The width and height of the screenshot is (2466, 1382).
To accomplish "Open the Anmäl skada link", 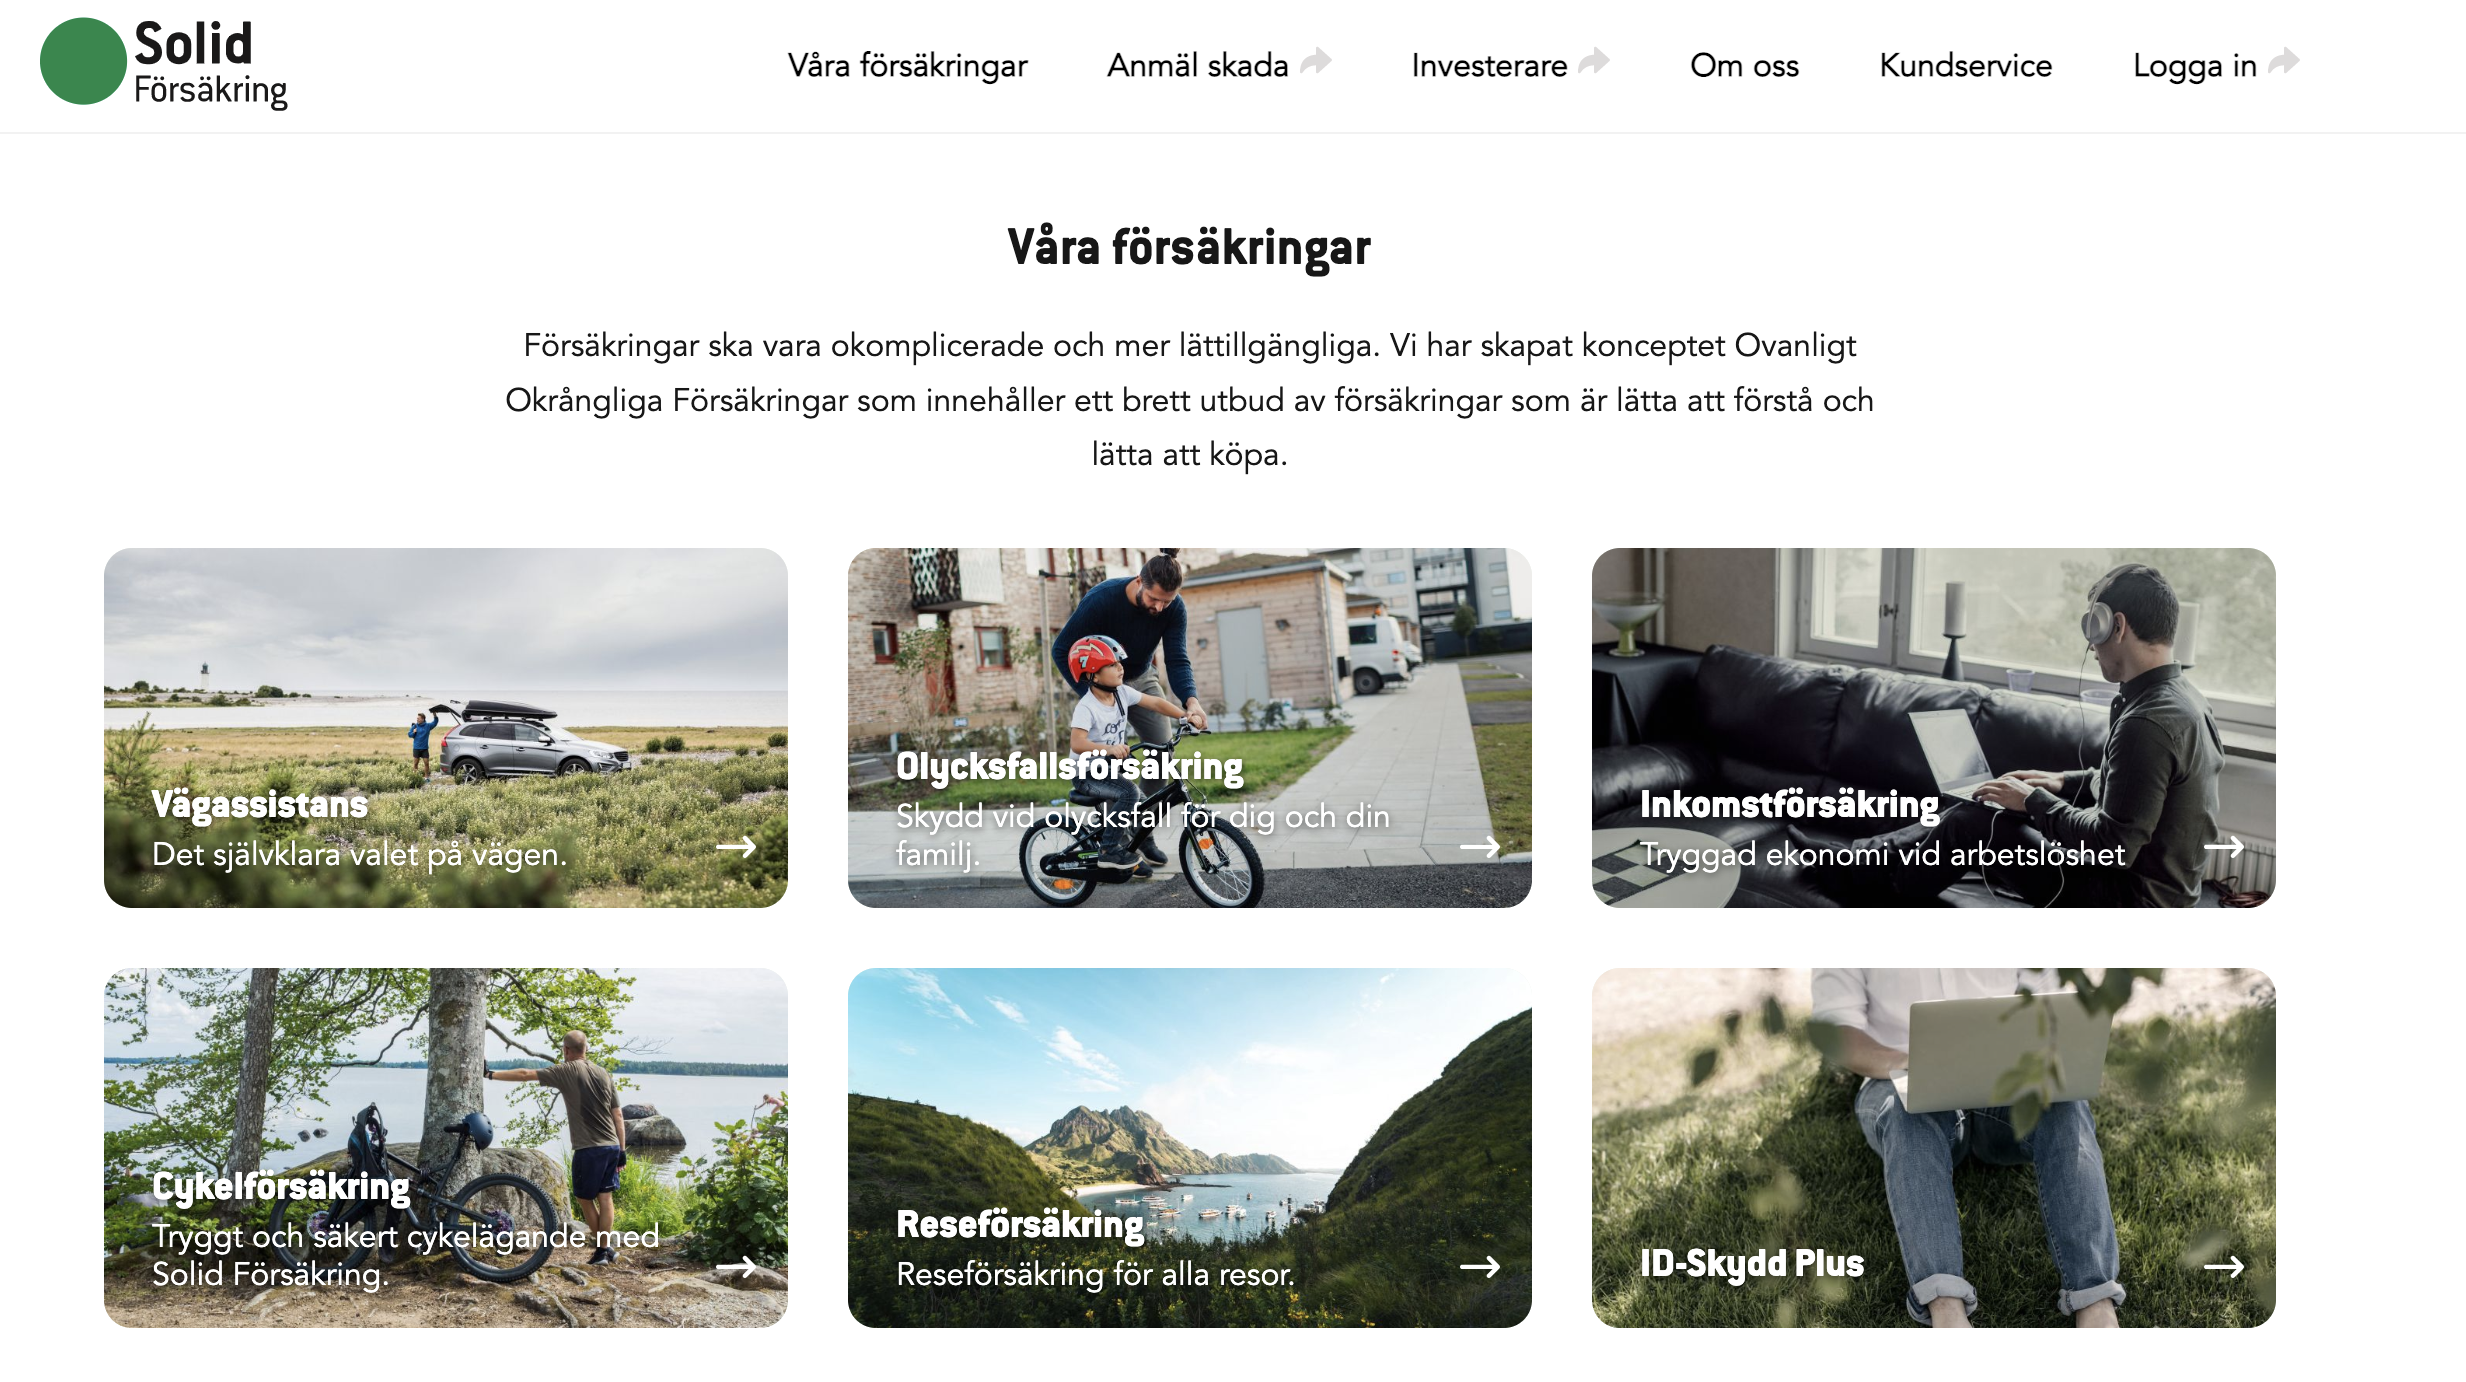I will coord(1197,65).
